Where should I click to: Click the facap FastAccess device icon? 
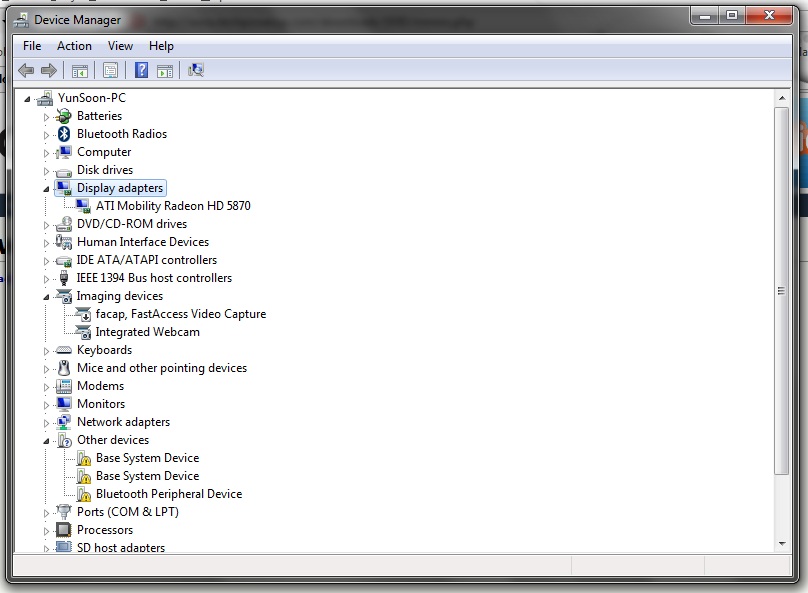[x=83, y=314]
